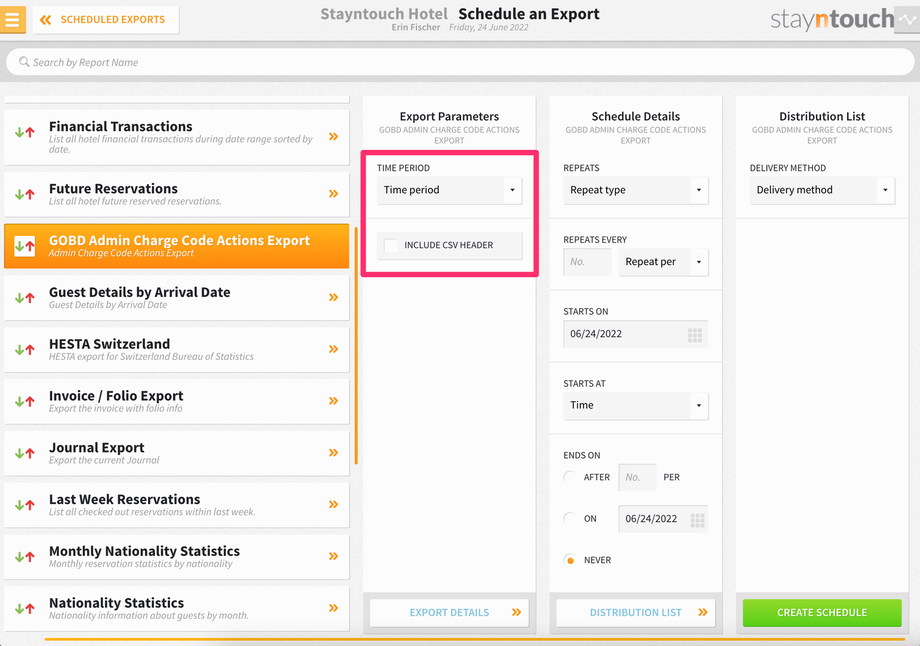920x646 pixels.
Task: Select Future Reservations export
Action: point(177,194)
